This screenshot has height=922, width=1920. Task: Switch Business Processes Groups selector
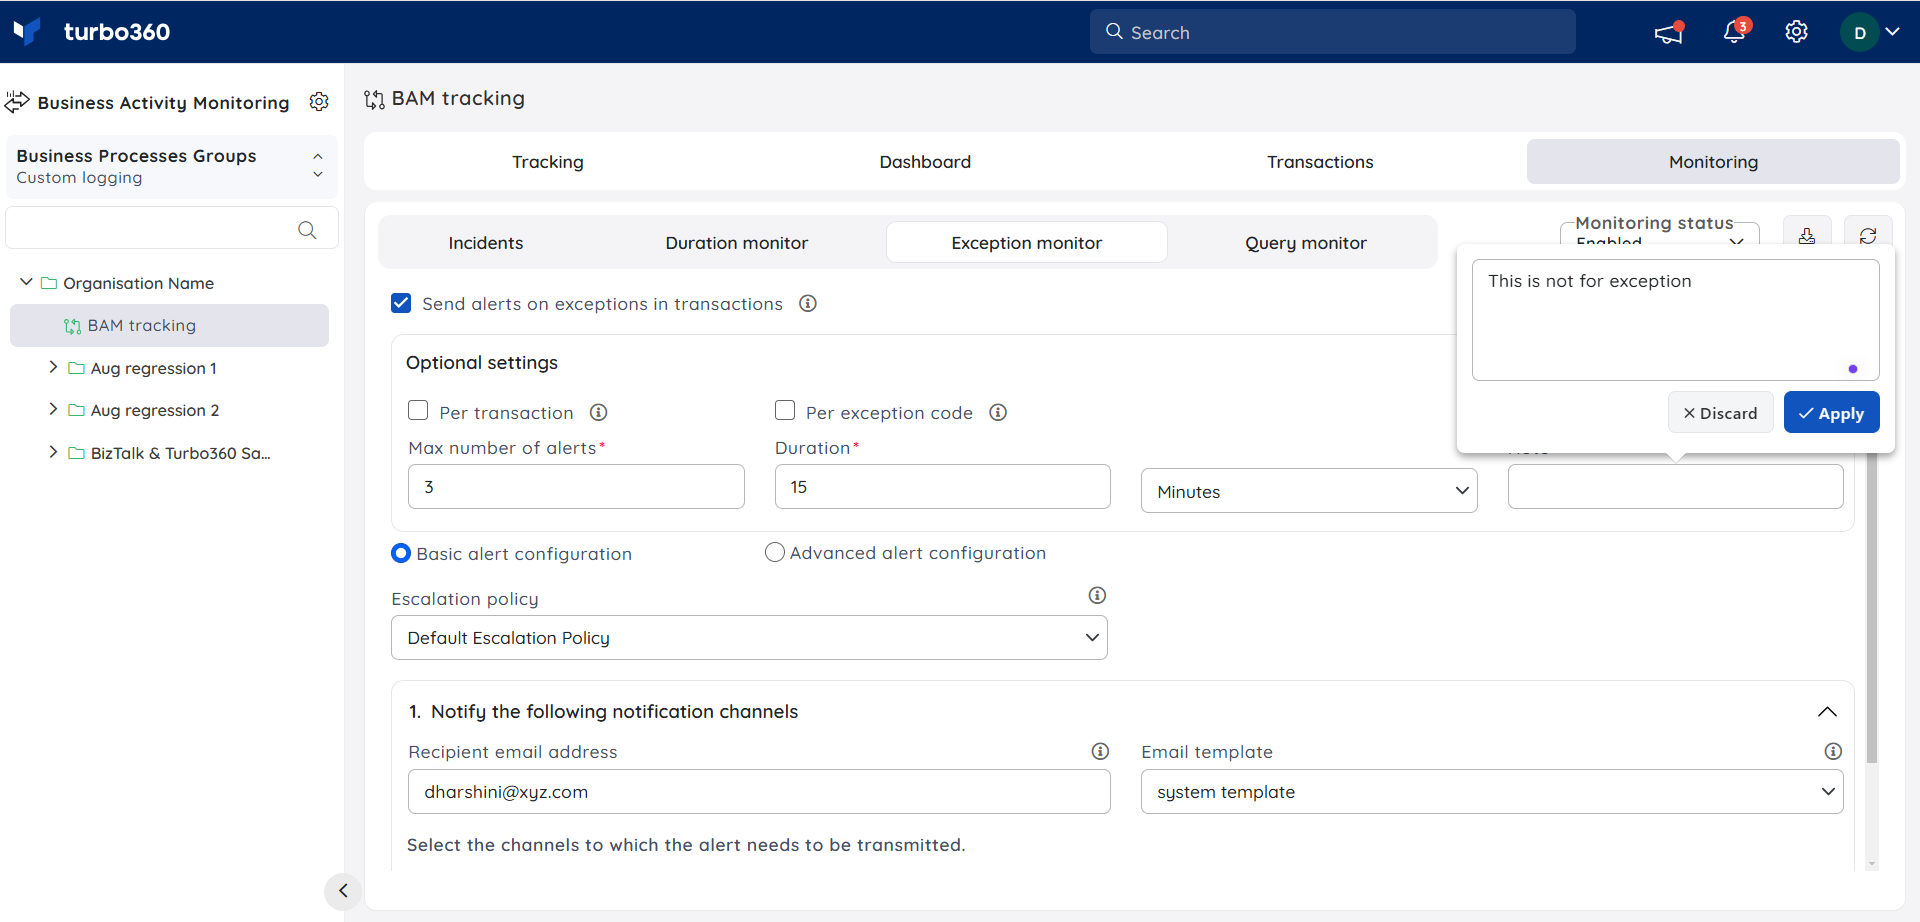pos(171,166)
